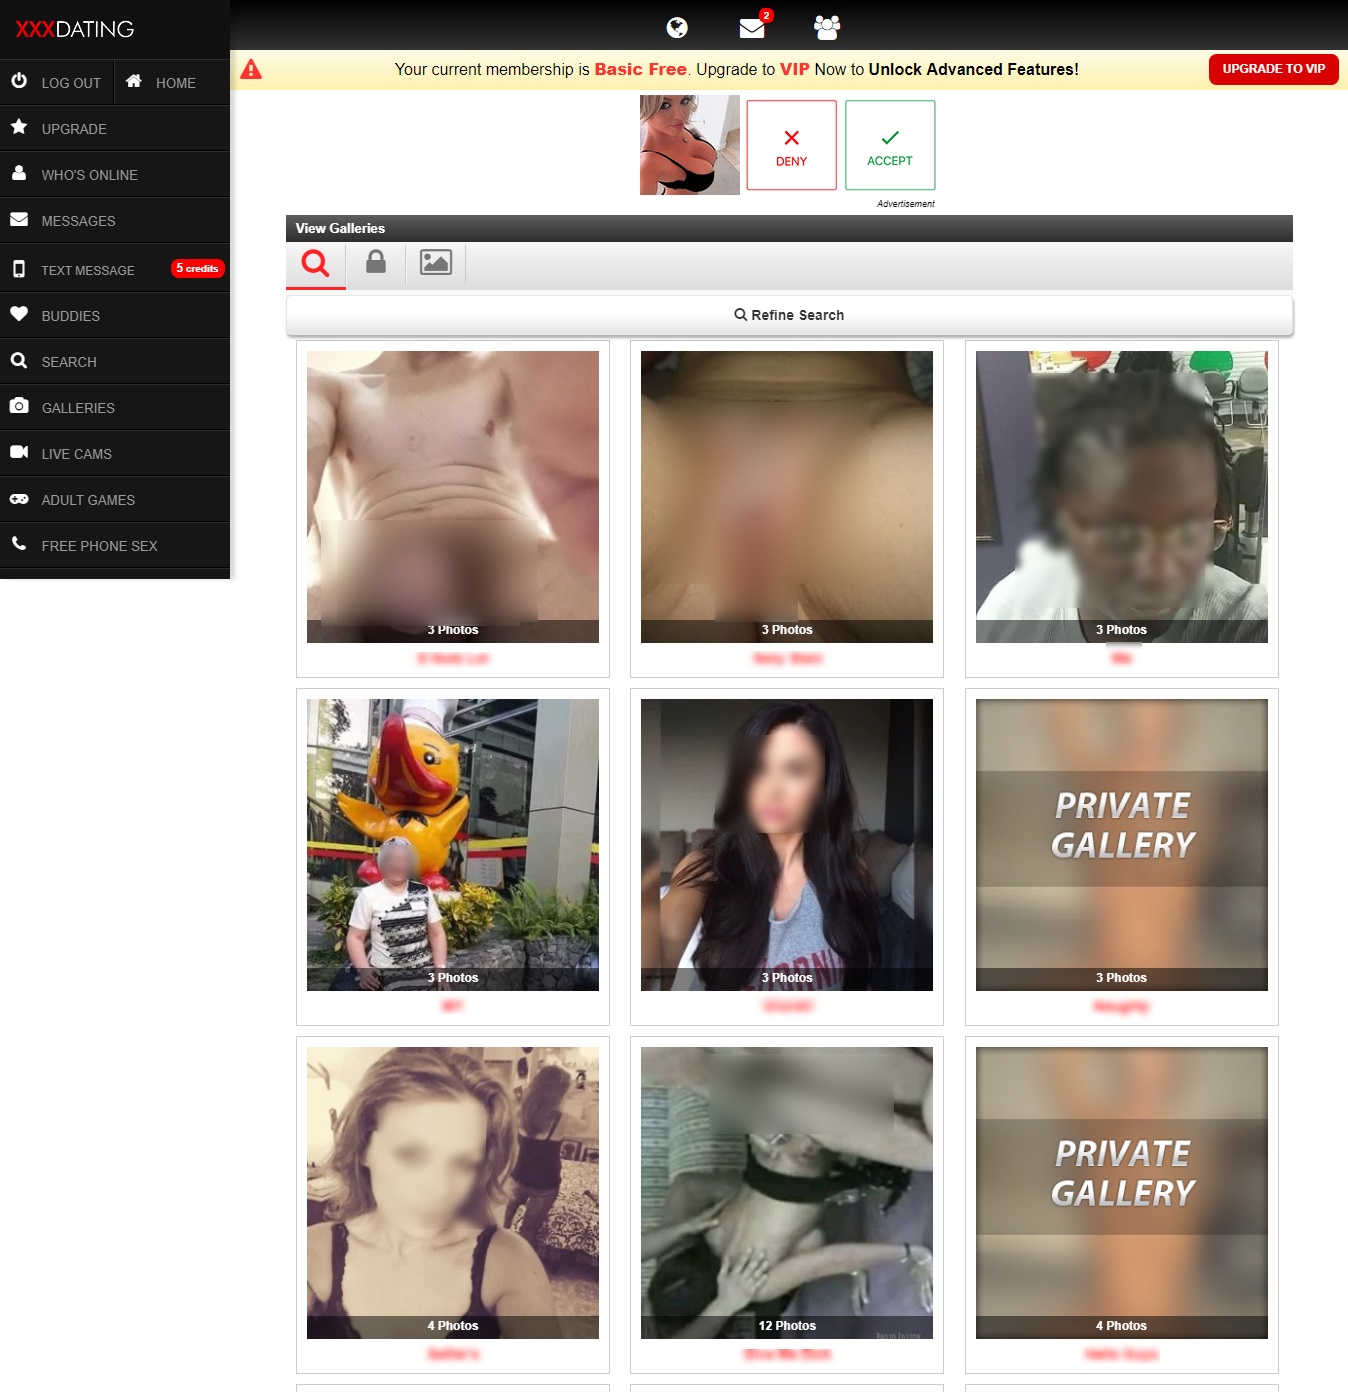The height and width of the screenshot is (1392, 1348).
Task: Click the globe icon in top bar
Action: click(x=677, y=28)
